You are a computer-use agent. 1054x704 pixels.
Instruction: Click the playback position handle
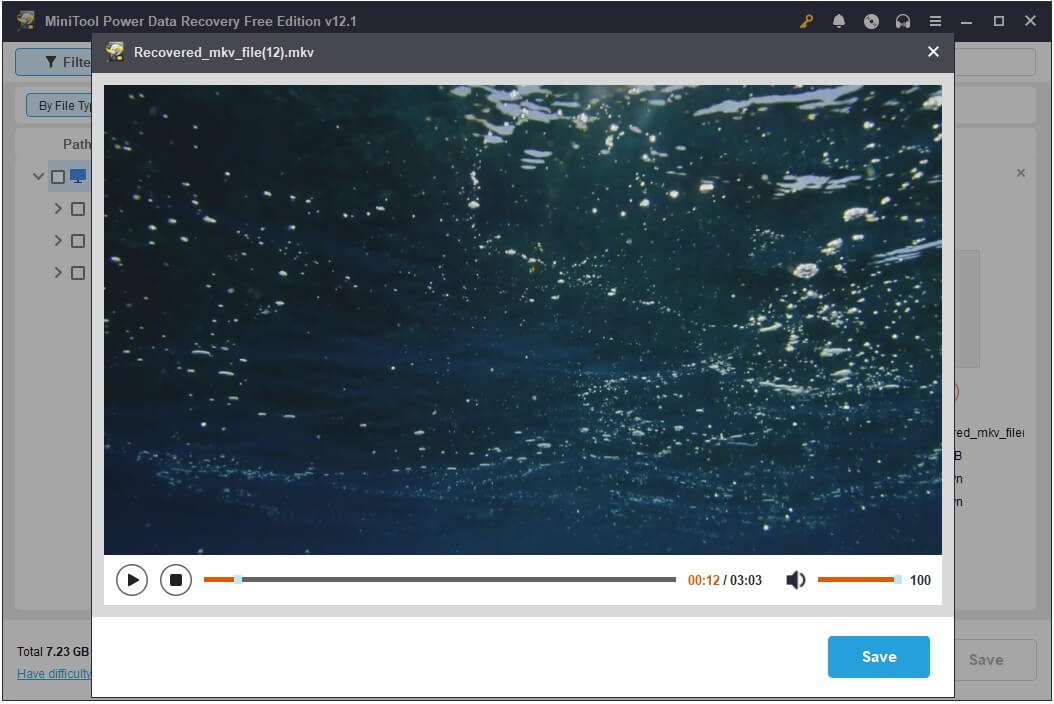[x=238, y=580]
